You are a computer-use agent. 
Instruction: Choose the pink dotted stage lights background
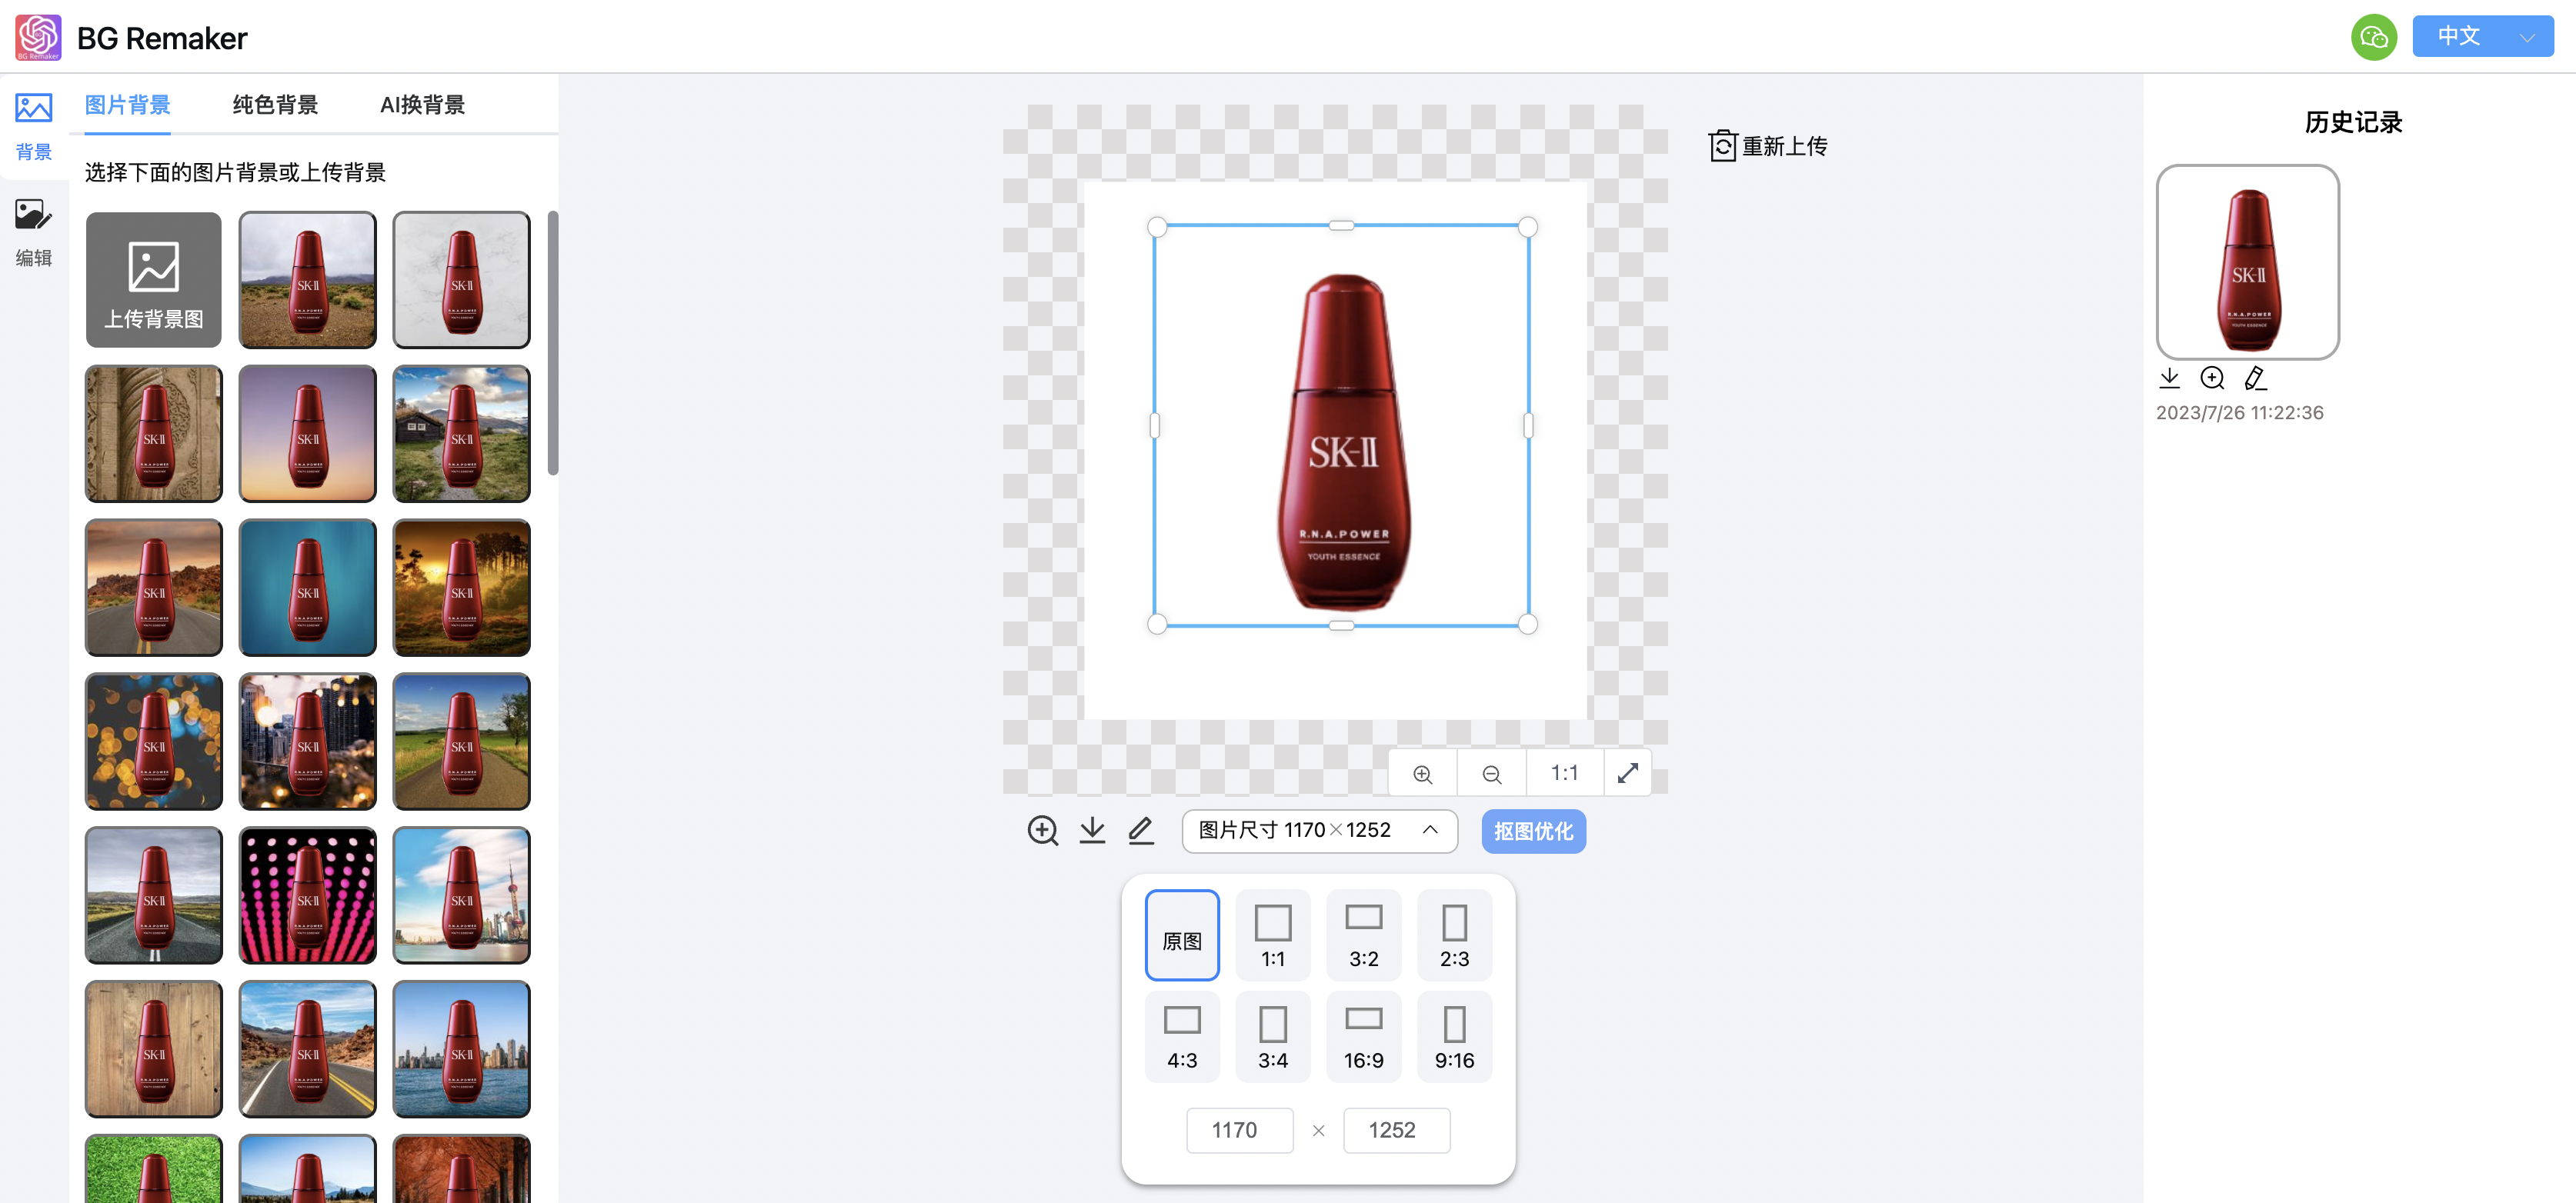point(307,895)
